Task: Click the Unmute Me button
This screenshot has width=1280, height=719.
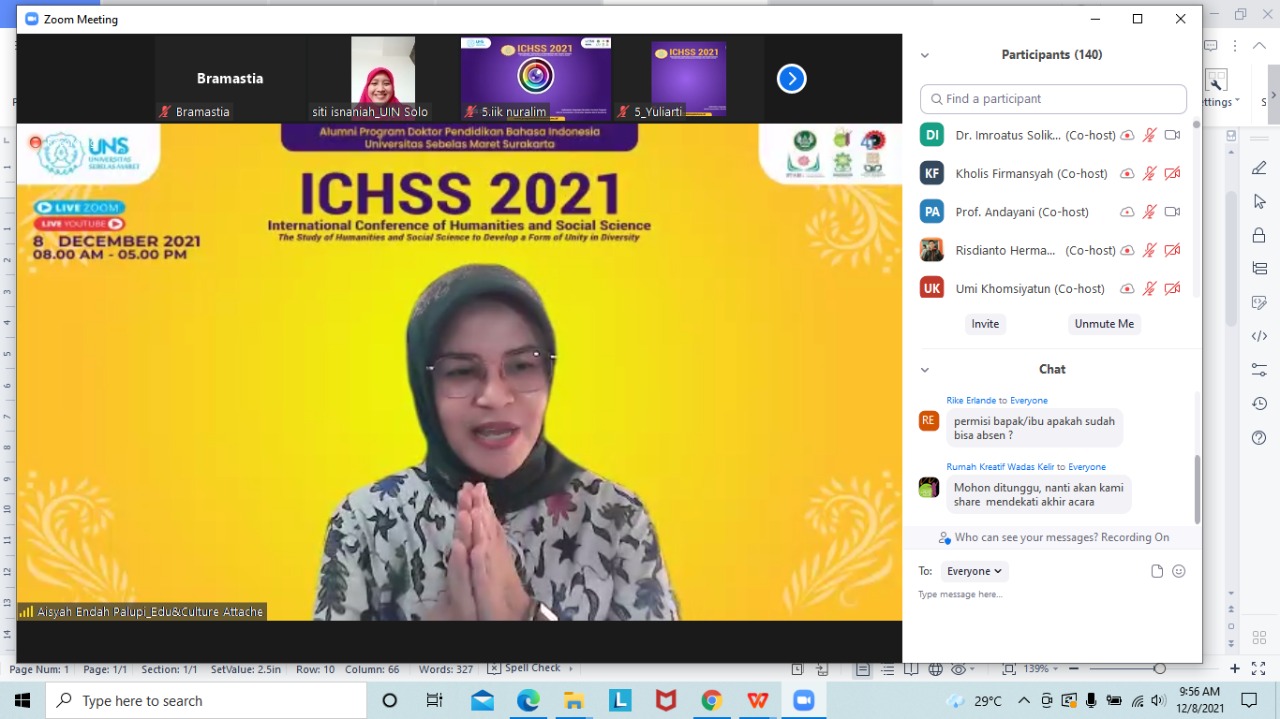Action: pos(1104,324)
